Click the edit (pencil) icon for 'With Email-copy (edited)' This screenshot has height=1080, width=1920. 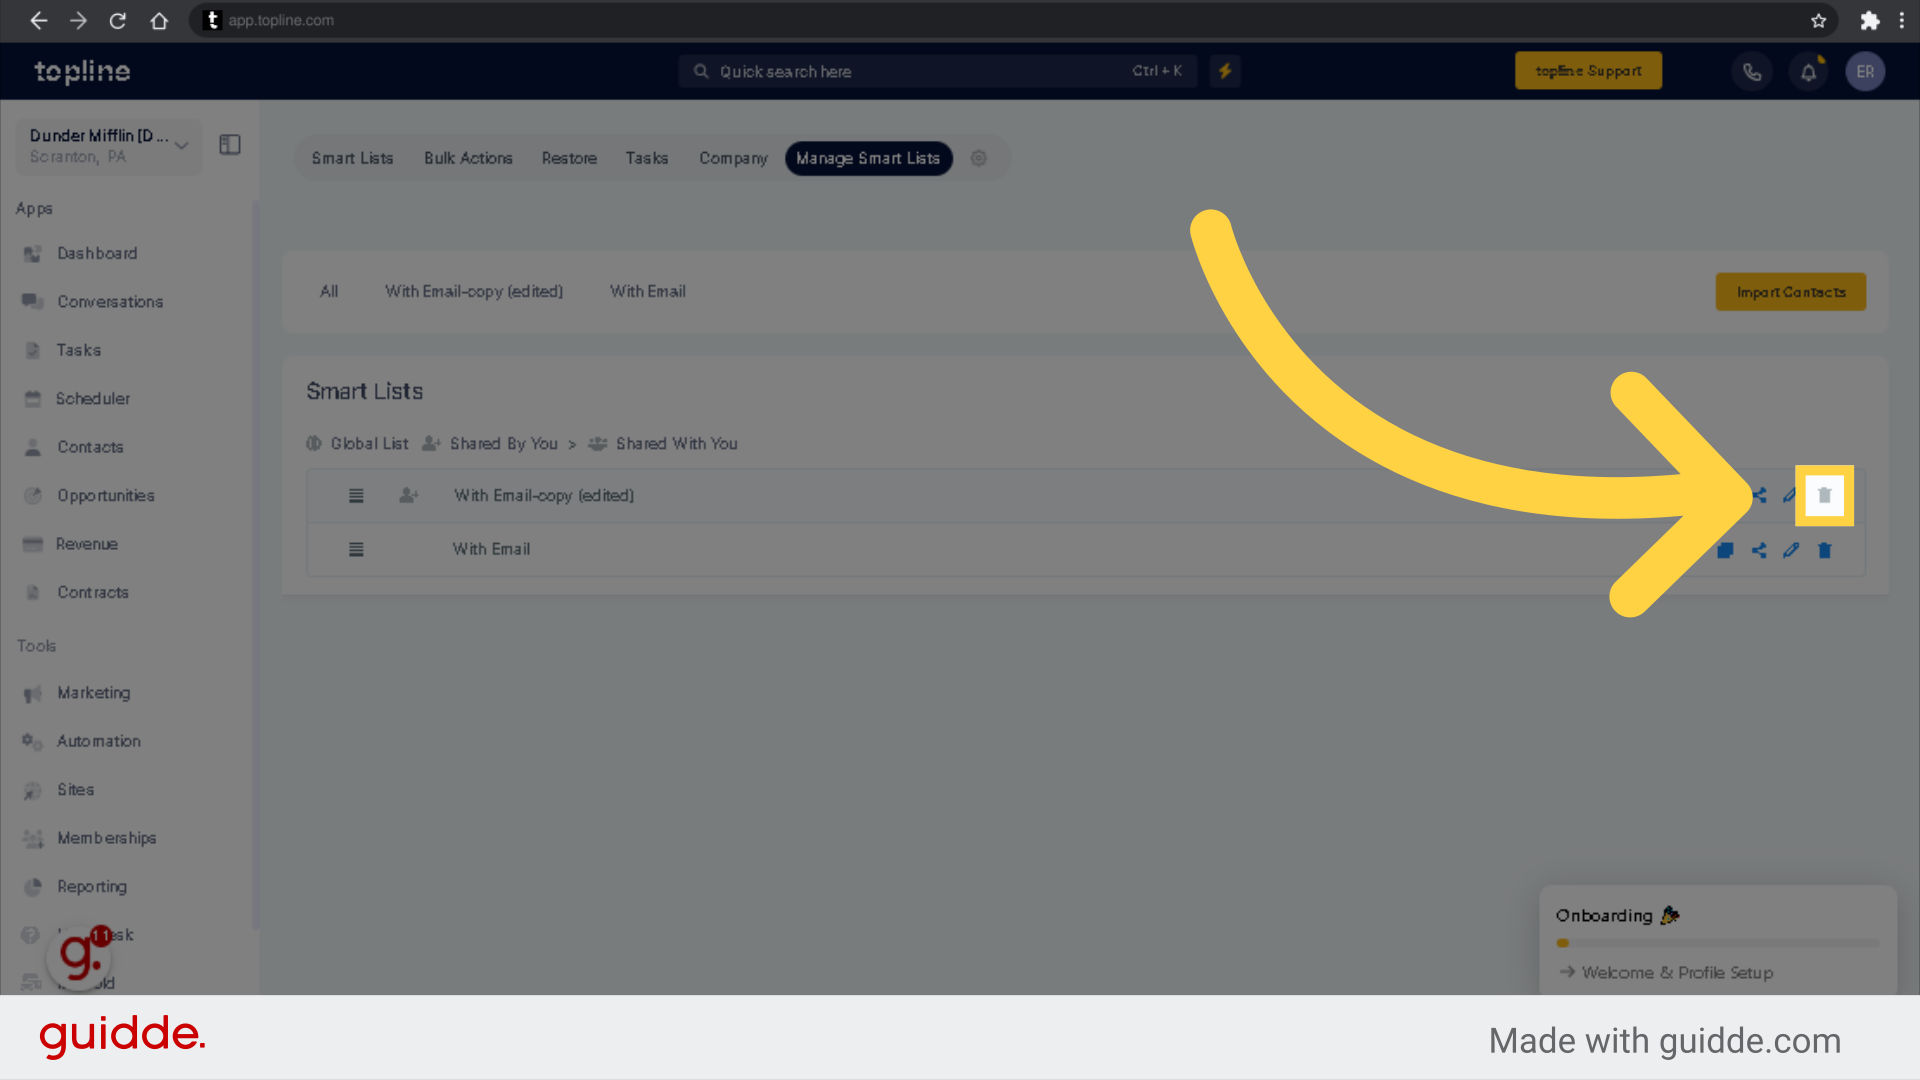[1789, 495]
